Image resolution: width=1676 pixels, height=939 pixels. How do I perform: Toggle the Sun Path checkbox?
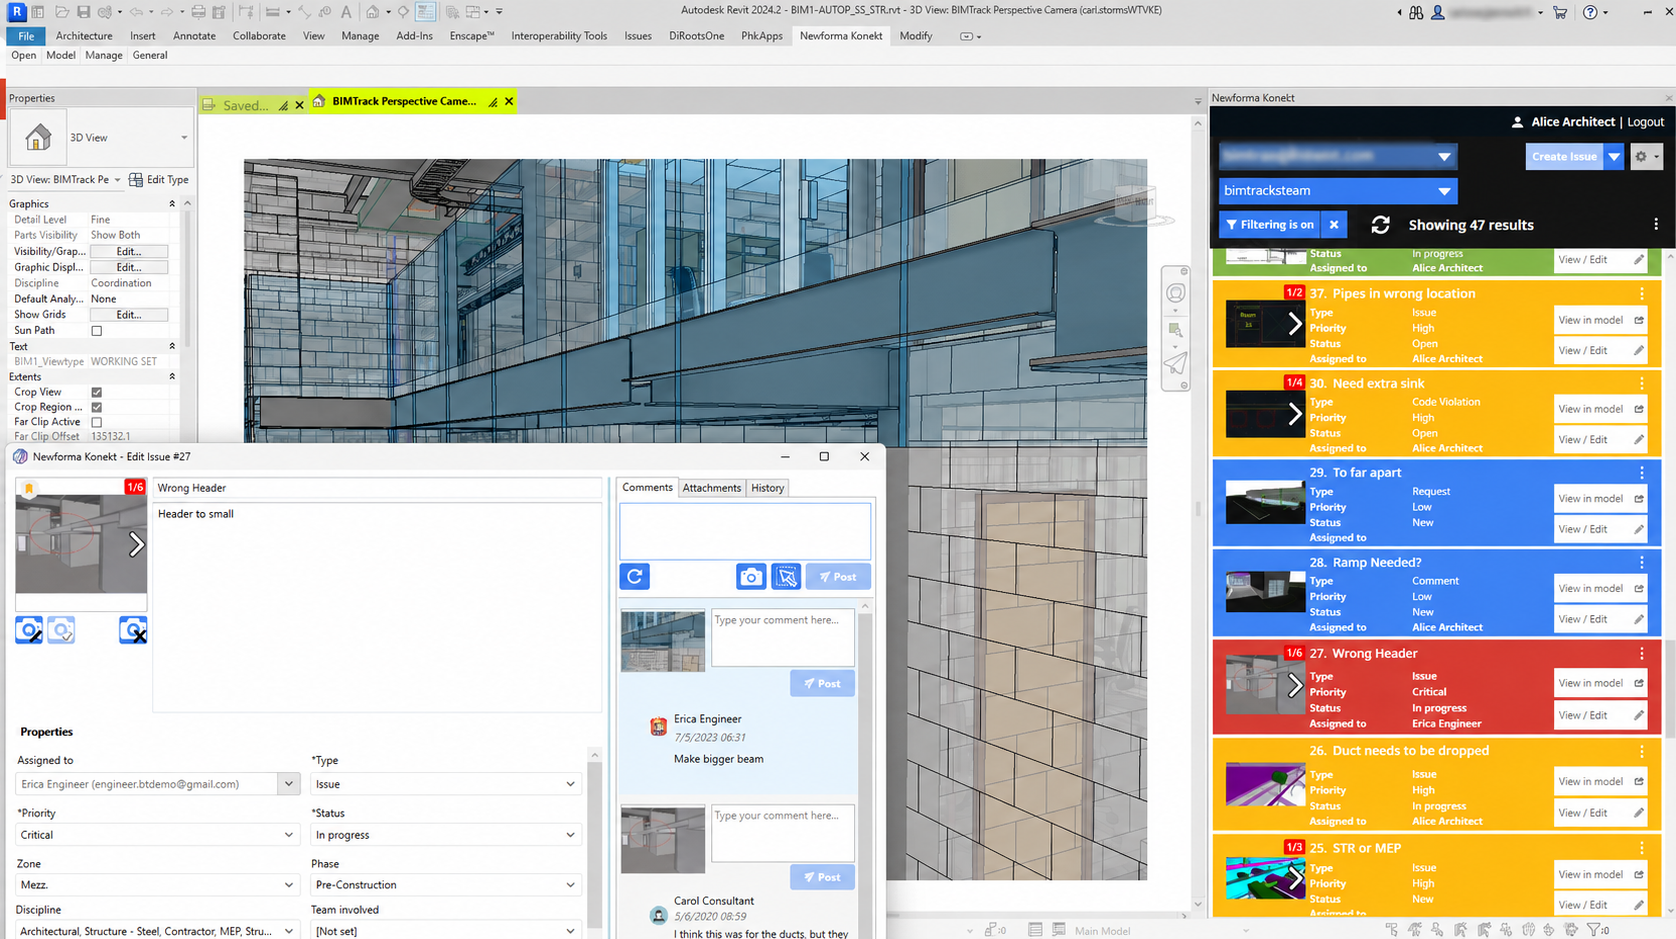pyautogui.click(x=97, y=331)
